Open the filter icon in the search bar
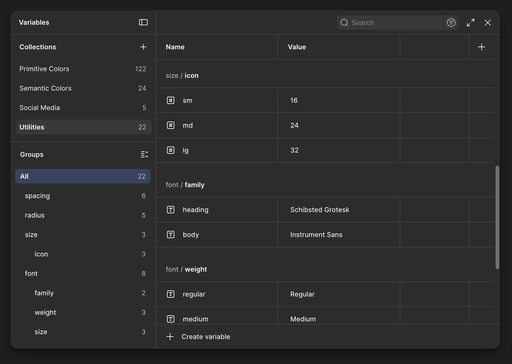This screenshot has height=364, width=512. (x=451, y=23)
